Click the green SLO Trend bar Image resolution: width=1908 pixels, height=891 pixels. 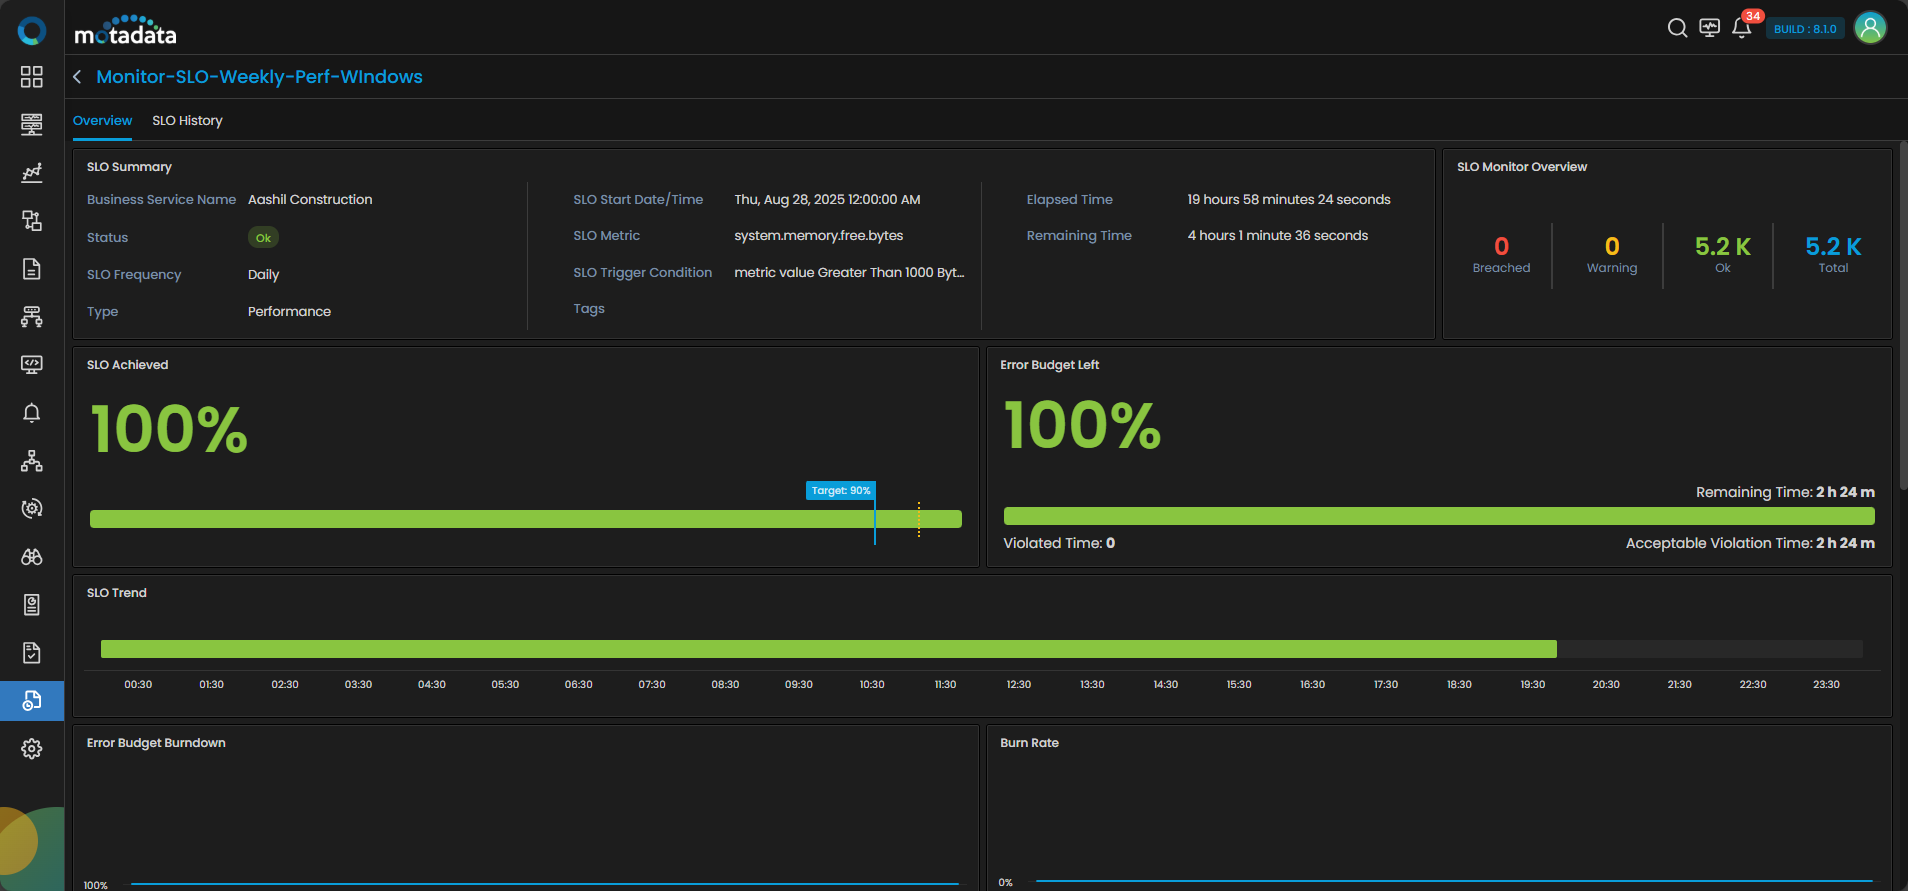[828, 649]
